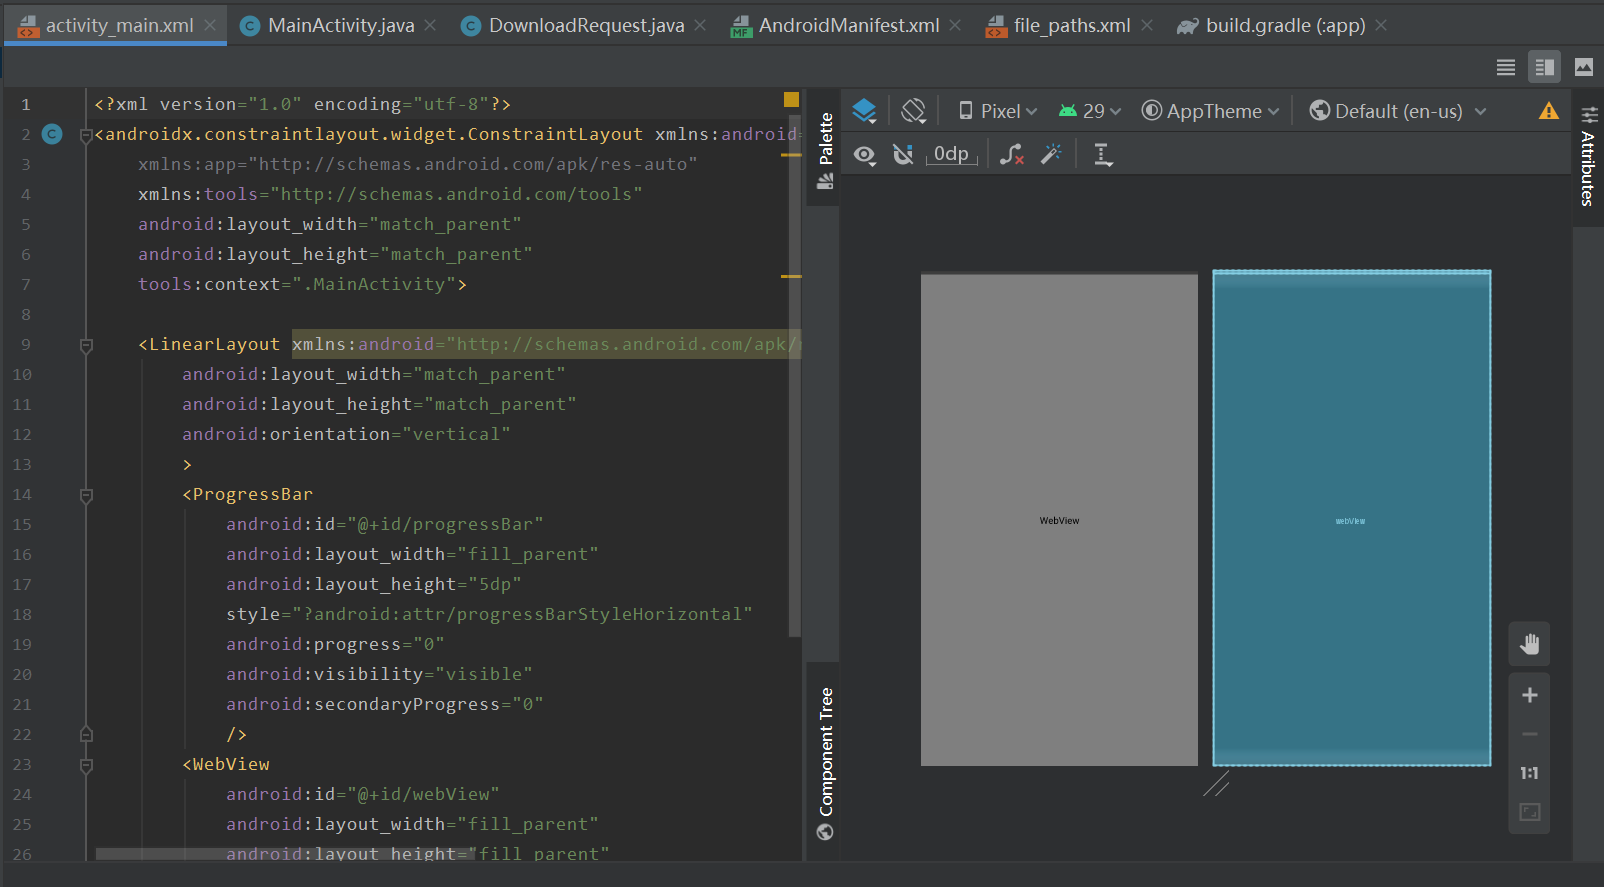Collapse the LinearLayout tag fold marker

point(86,346)
